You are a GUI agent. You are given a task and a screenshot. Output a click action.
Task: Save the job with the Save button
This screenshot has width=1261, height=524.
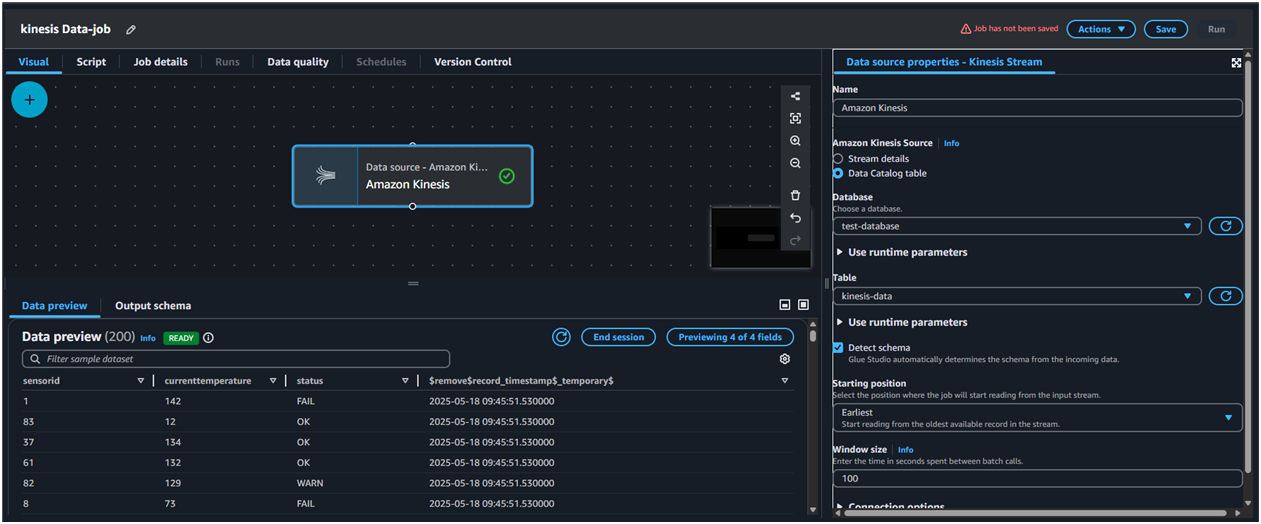coord(1166,29)
